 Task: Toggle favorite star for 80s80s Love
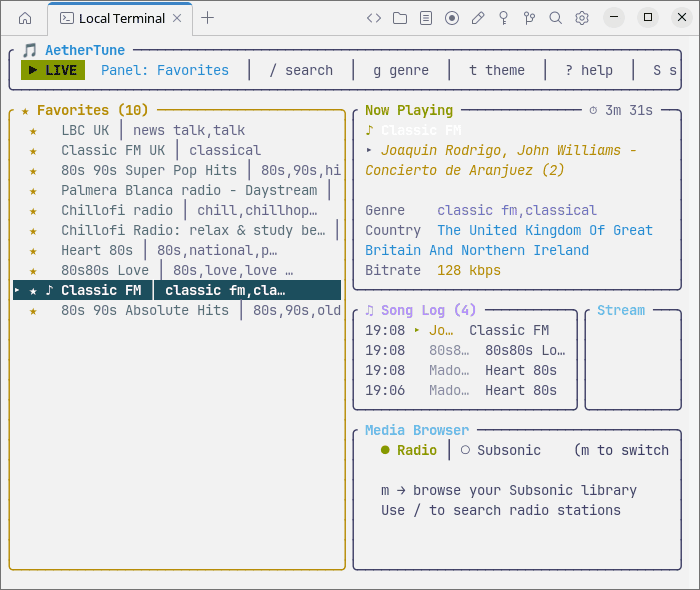(33, 271)
